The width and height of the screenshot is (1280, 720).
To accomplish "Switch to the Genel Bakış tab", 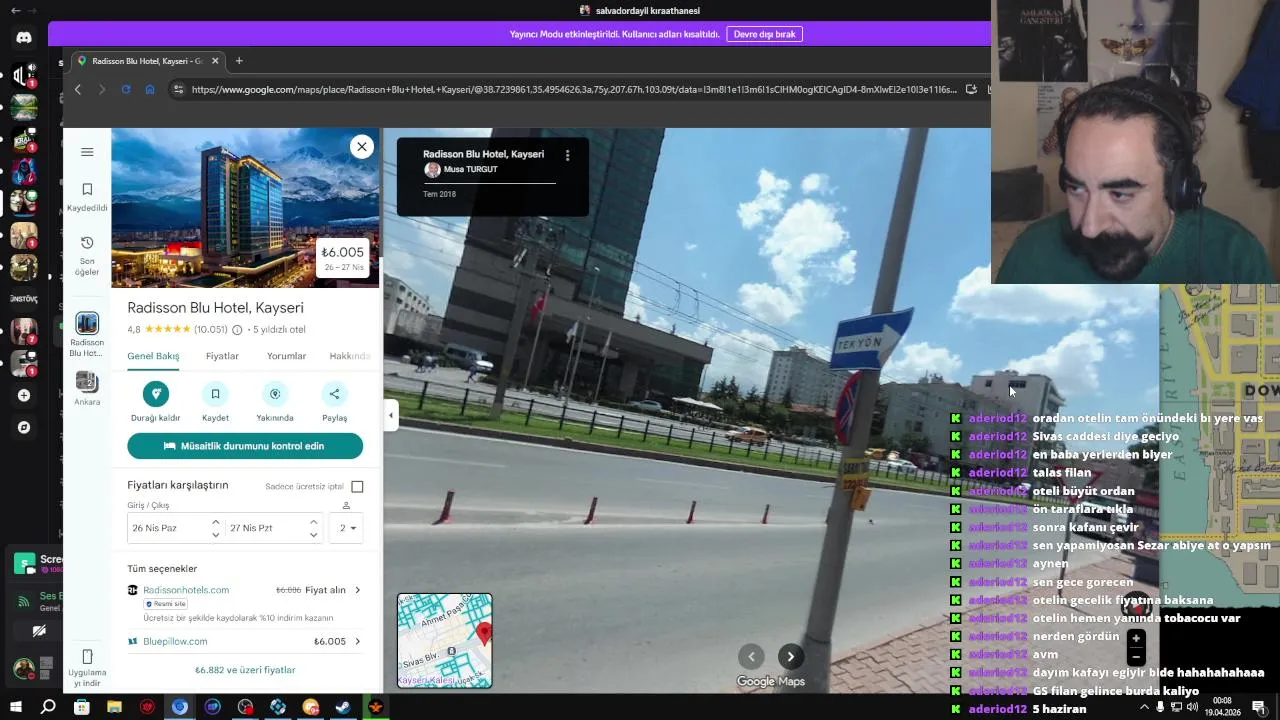I will point(153,357).
